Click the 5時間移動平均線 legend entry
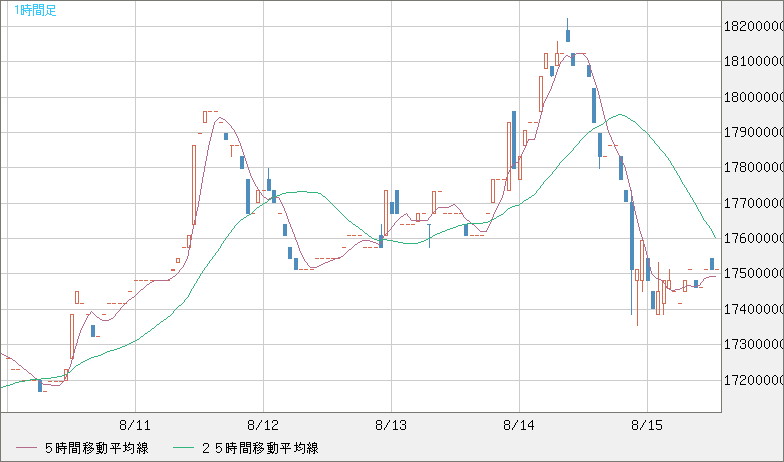The height and width of the screenshot is (462, 784). pos(82,448)
